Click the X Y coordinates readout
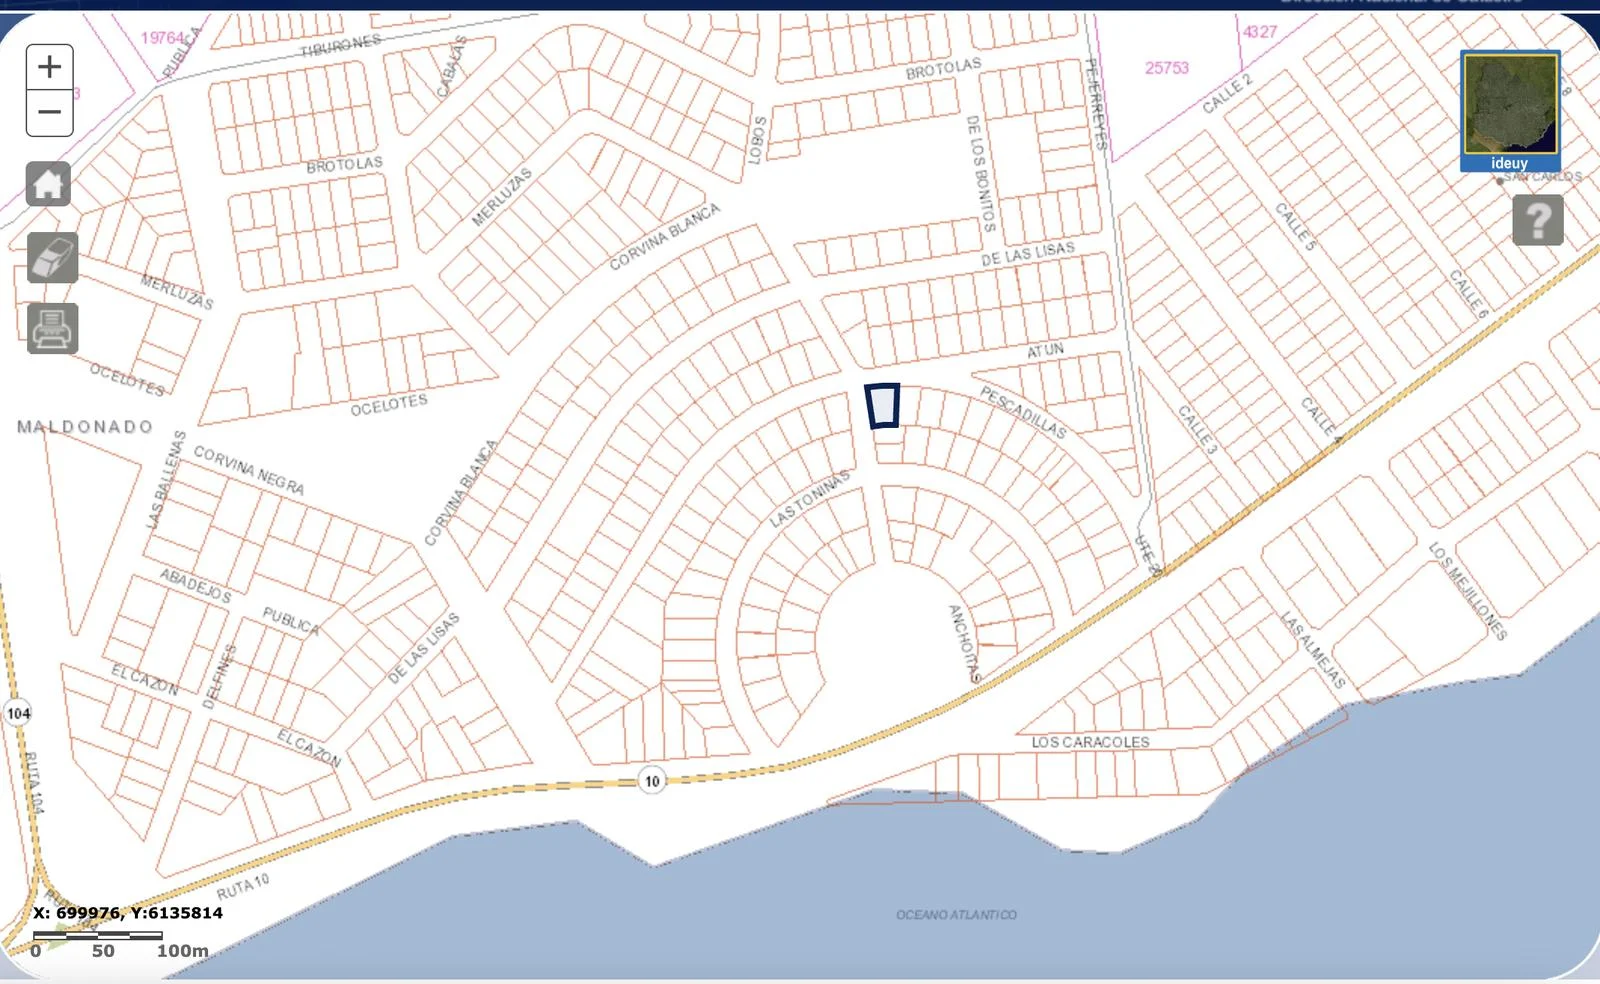The width and height of the screenshot is (1600, 984). (x=128, y=912)
